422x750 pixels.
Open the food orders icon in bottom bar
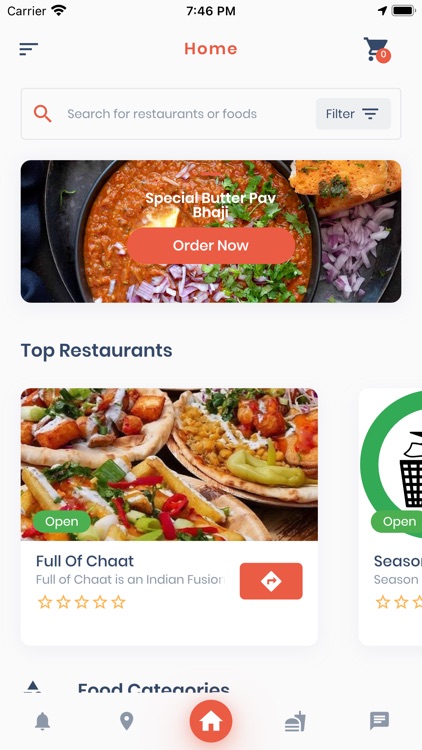point(295,721)
